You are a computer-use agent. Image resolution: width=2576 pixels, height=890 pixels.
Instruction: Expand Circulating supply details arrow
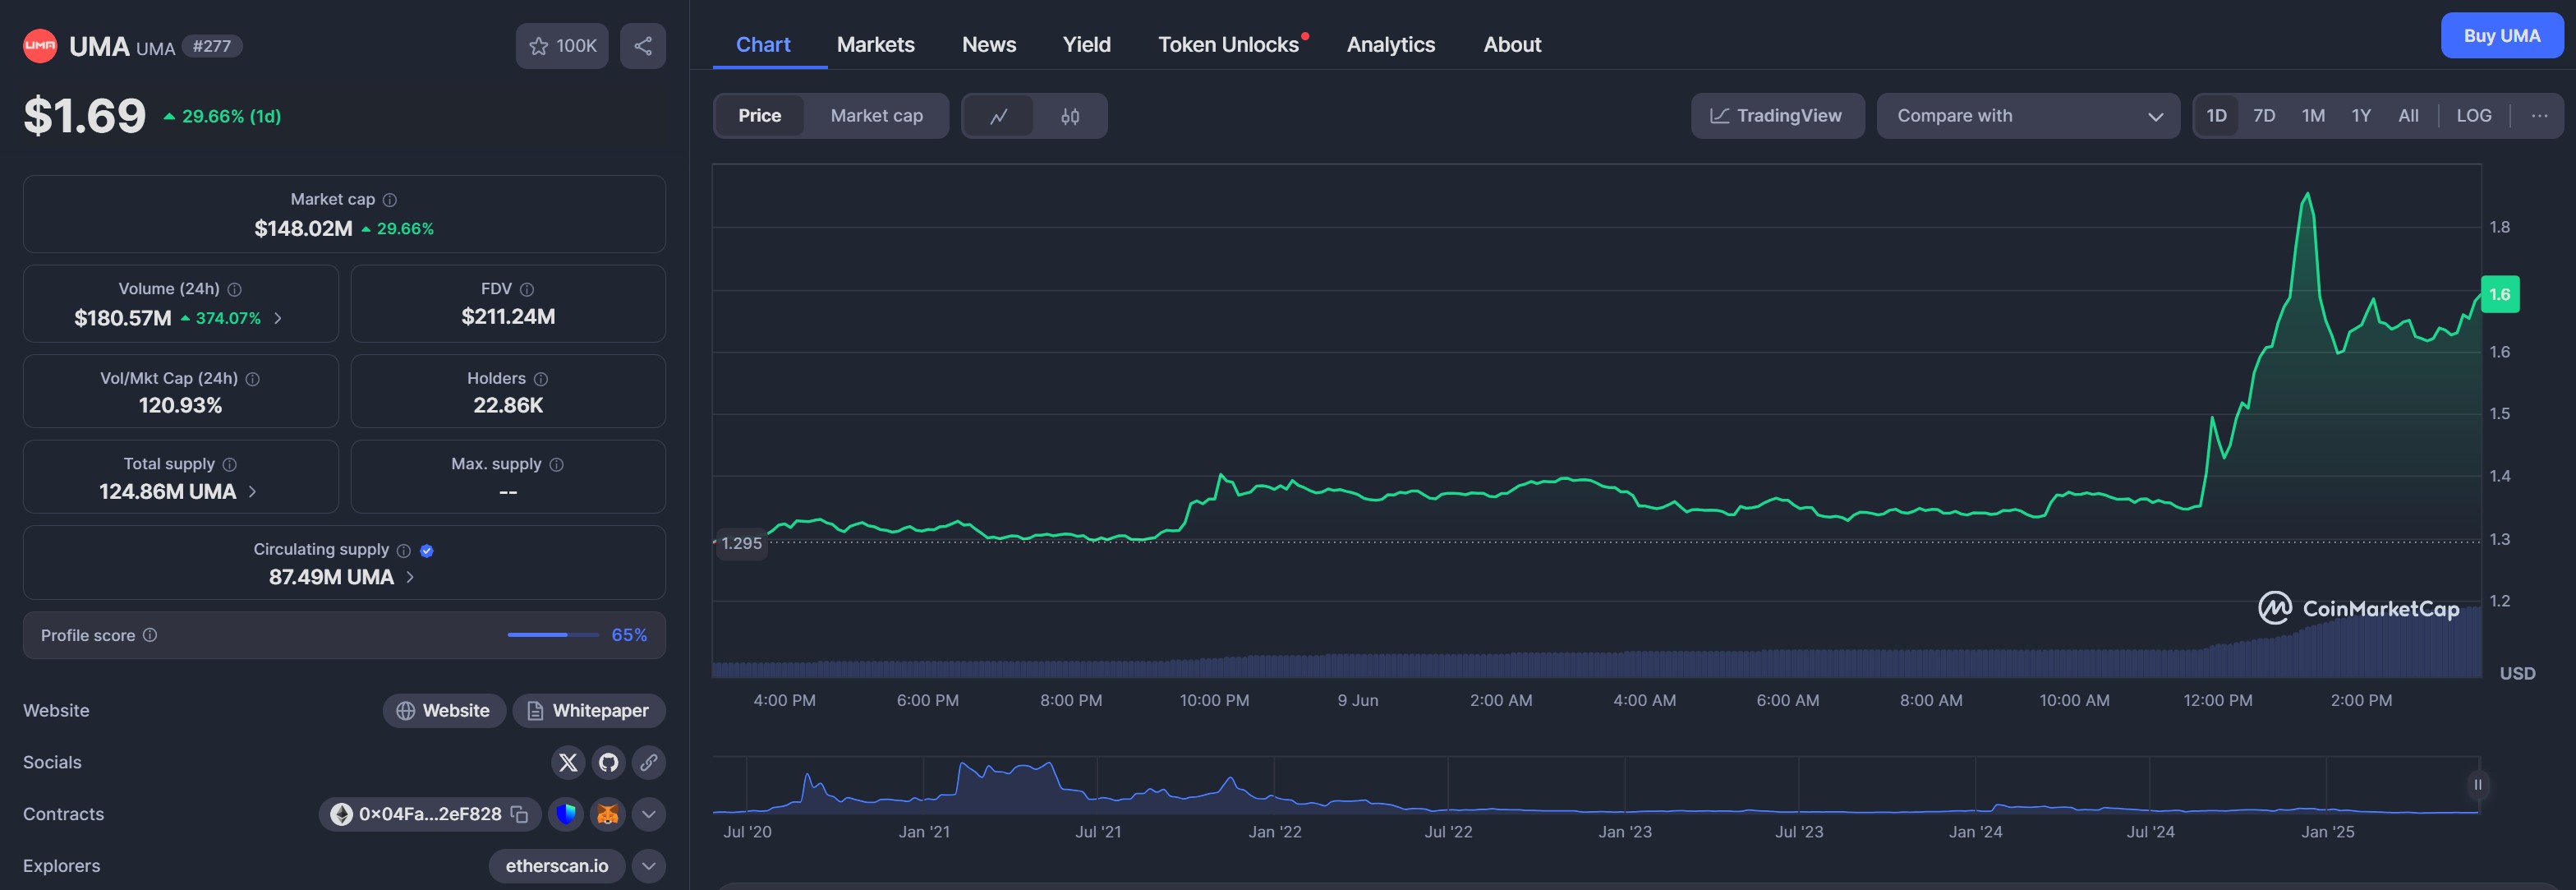410,577
